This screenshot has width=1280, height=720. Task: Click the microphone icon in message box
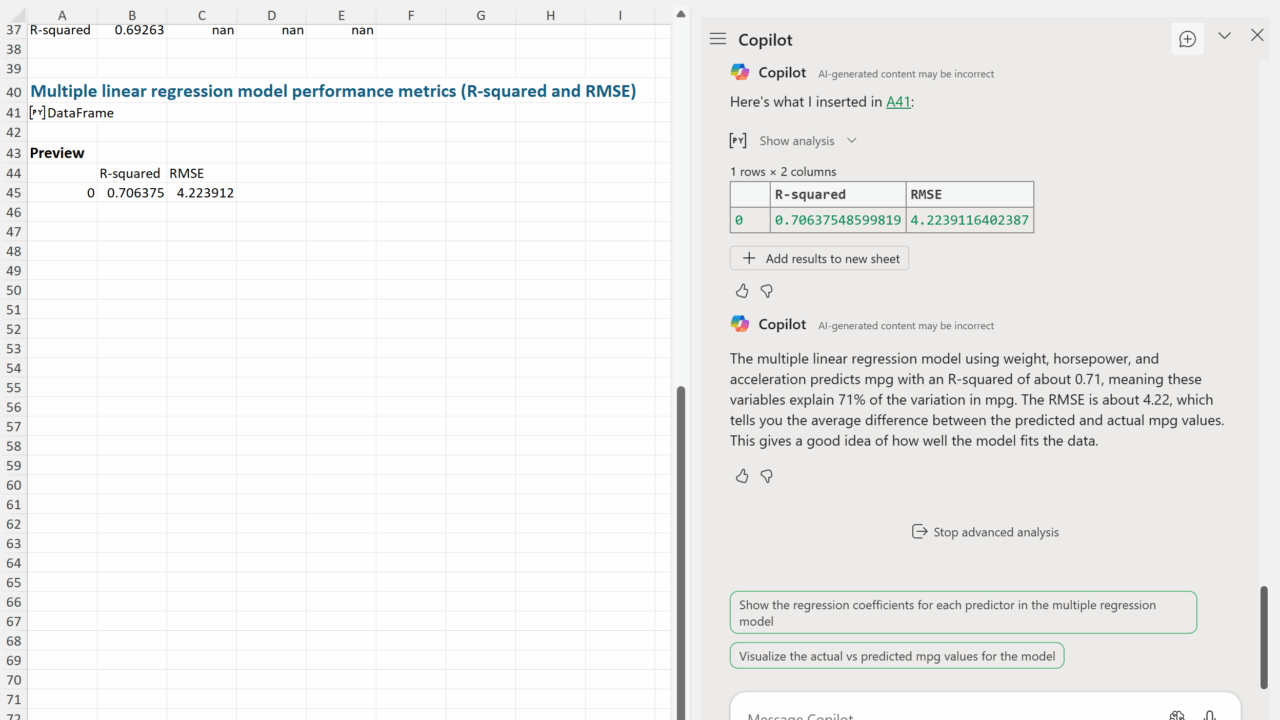coord(1209,714)
